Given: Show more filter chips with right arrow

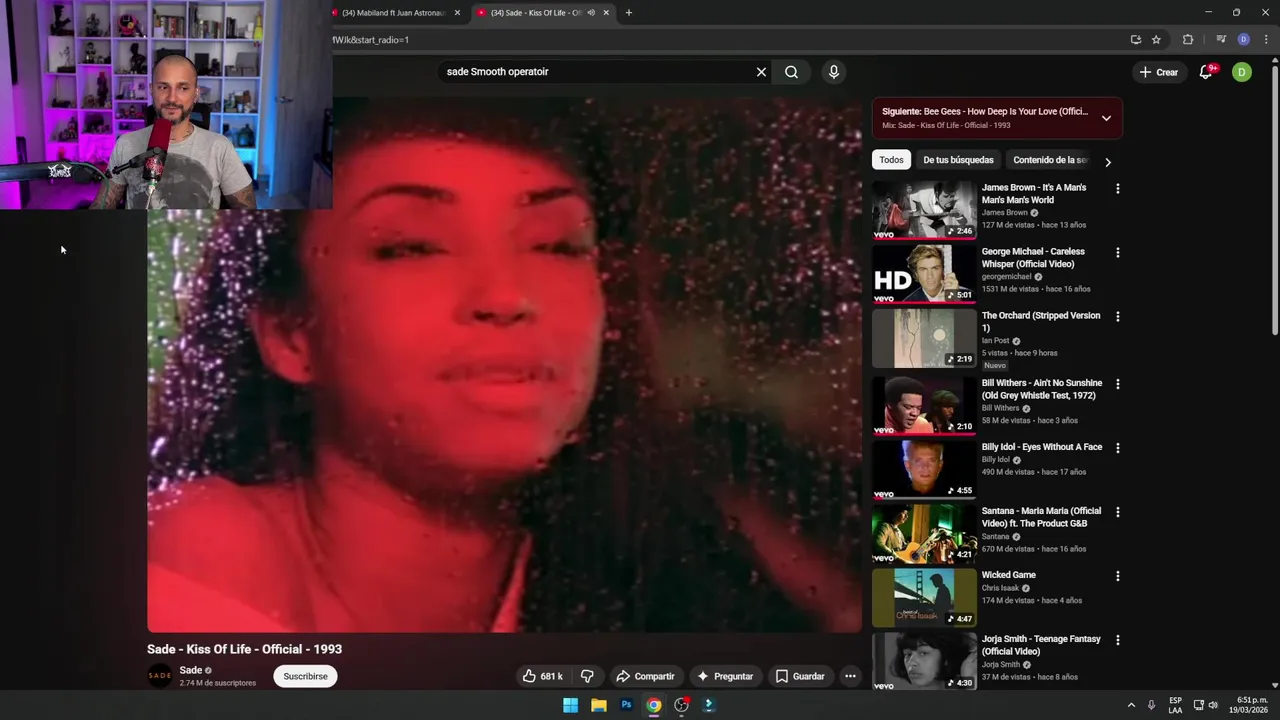Looking at the screenshot, I should click(x=1107, y=161).
